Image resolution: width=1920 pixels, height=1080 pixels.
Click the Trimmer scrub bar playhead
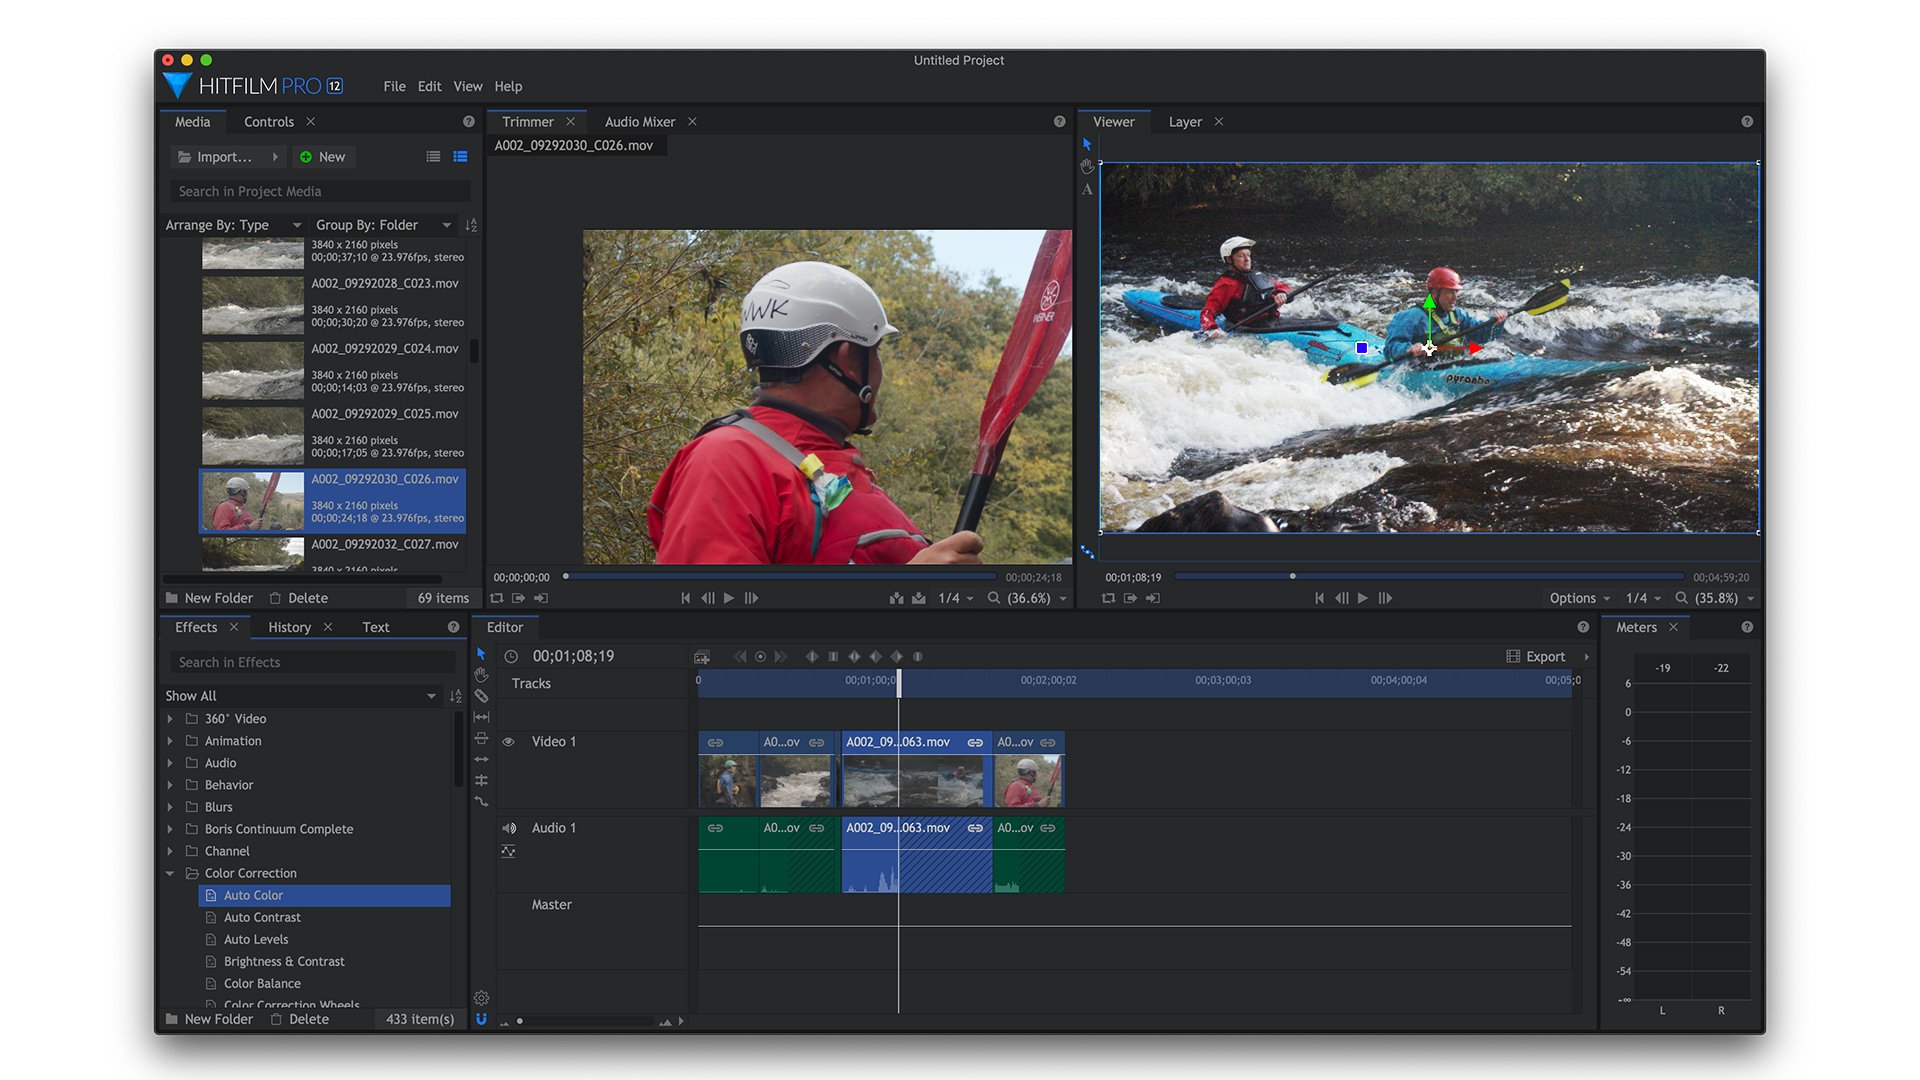[566, 576]
